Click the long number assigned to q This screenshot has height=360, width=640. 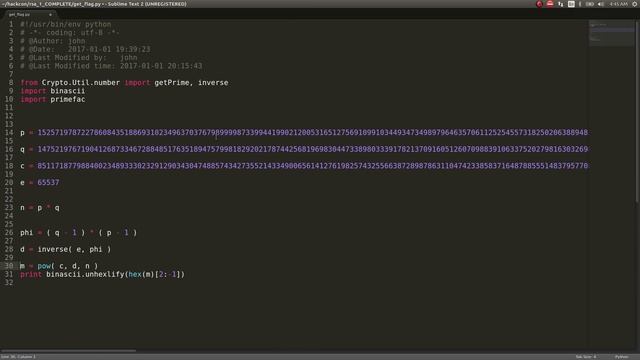pyautogui.click(x=313, y=149)
